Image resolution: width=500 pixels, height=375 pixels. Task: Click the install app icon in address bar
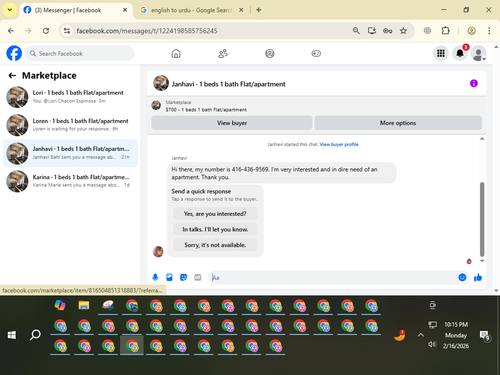click(372, 31)
